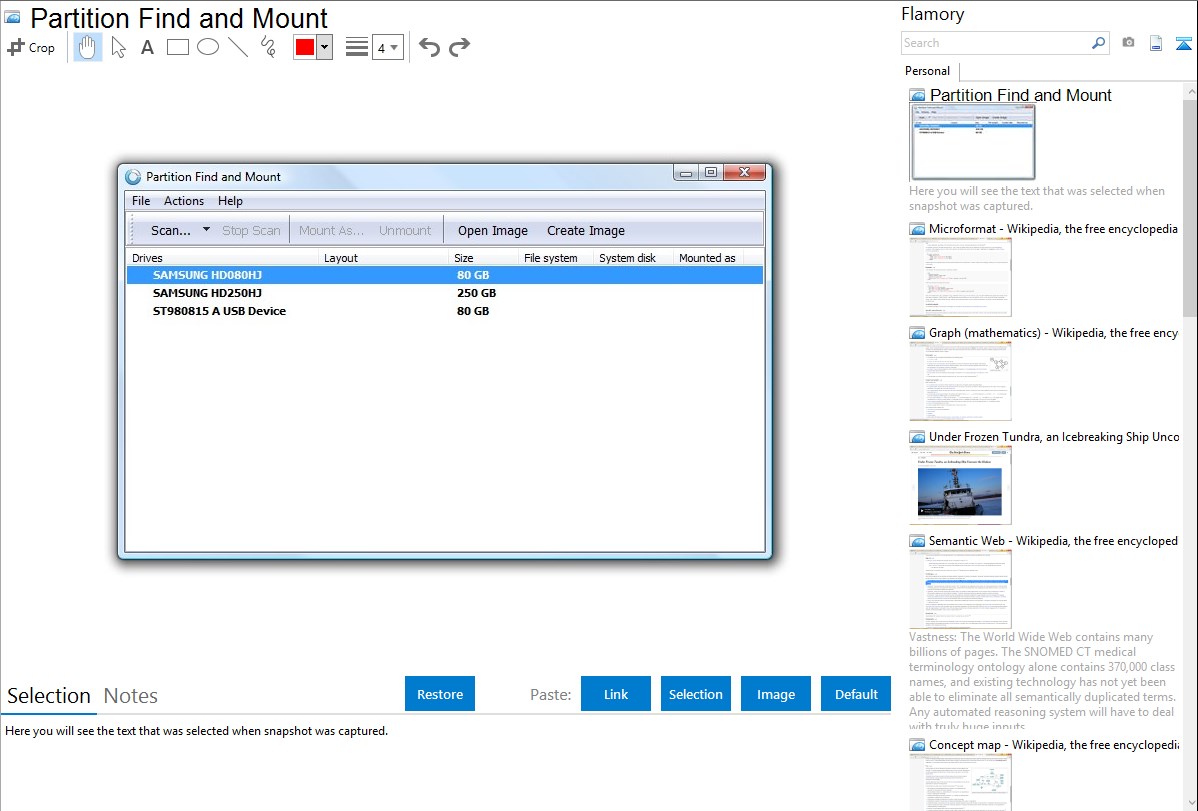Viewport: 1198px width, 811px height.
Task: Click the blue collapse panel icon
Action: click(1183, 43)
